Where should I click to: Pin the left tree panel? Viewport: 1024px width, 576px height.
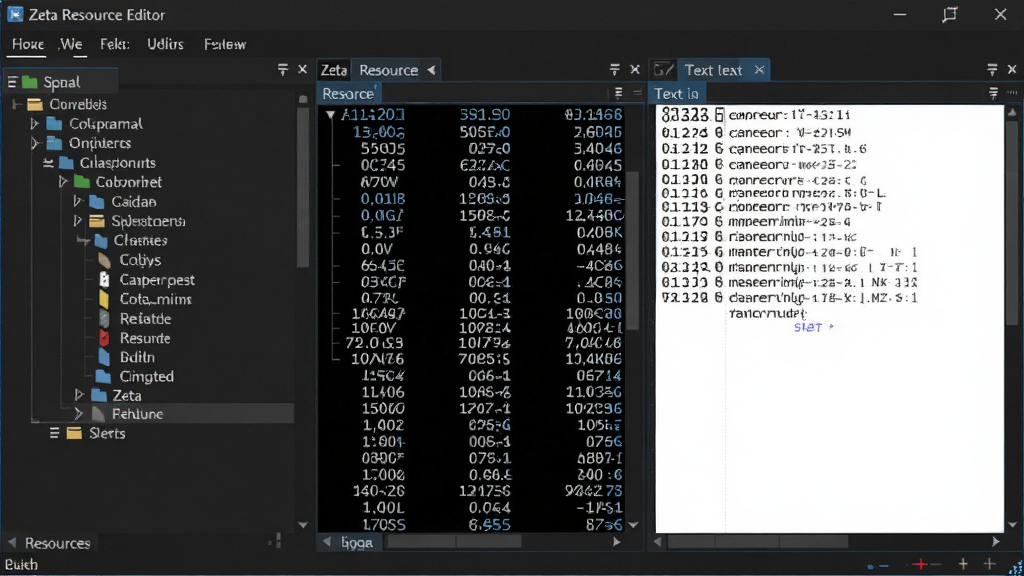tap(283, 69)
